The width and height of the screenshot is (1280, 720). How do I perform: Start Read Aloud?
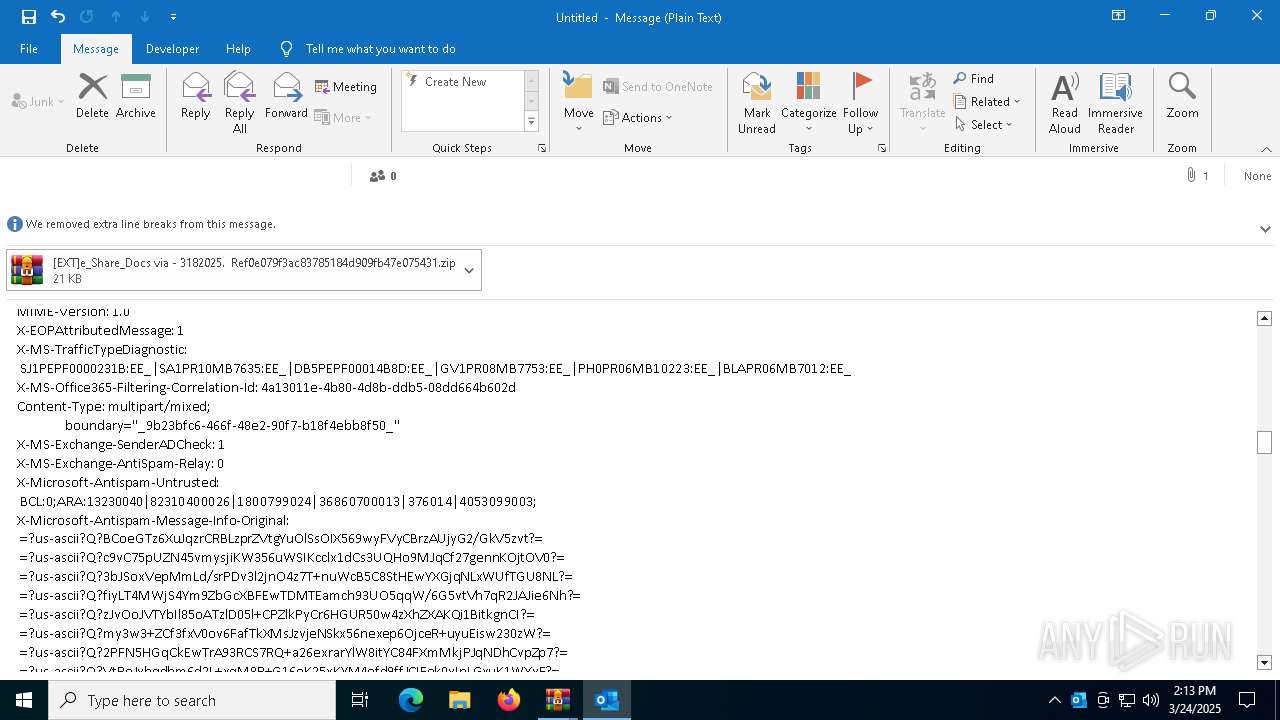pos(1065,103)
